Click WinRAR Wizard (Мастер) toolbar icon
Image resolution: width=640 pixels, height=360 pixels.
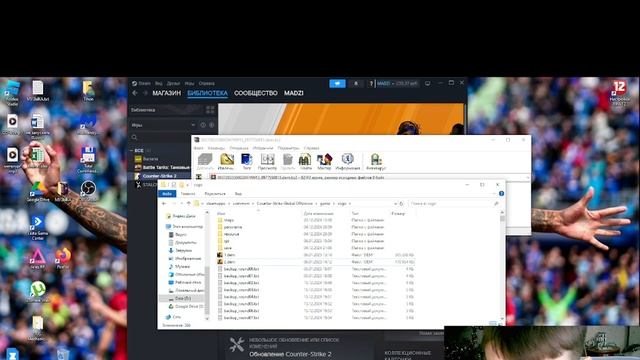(x=324, y=161)
